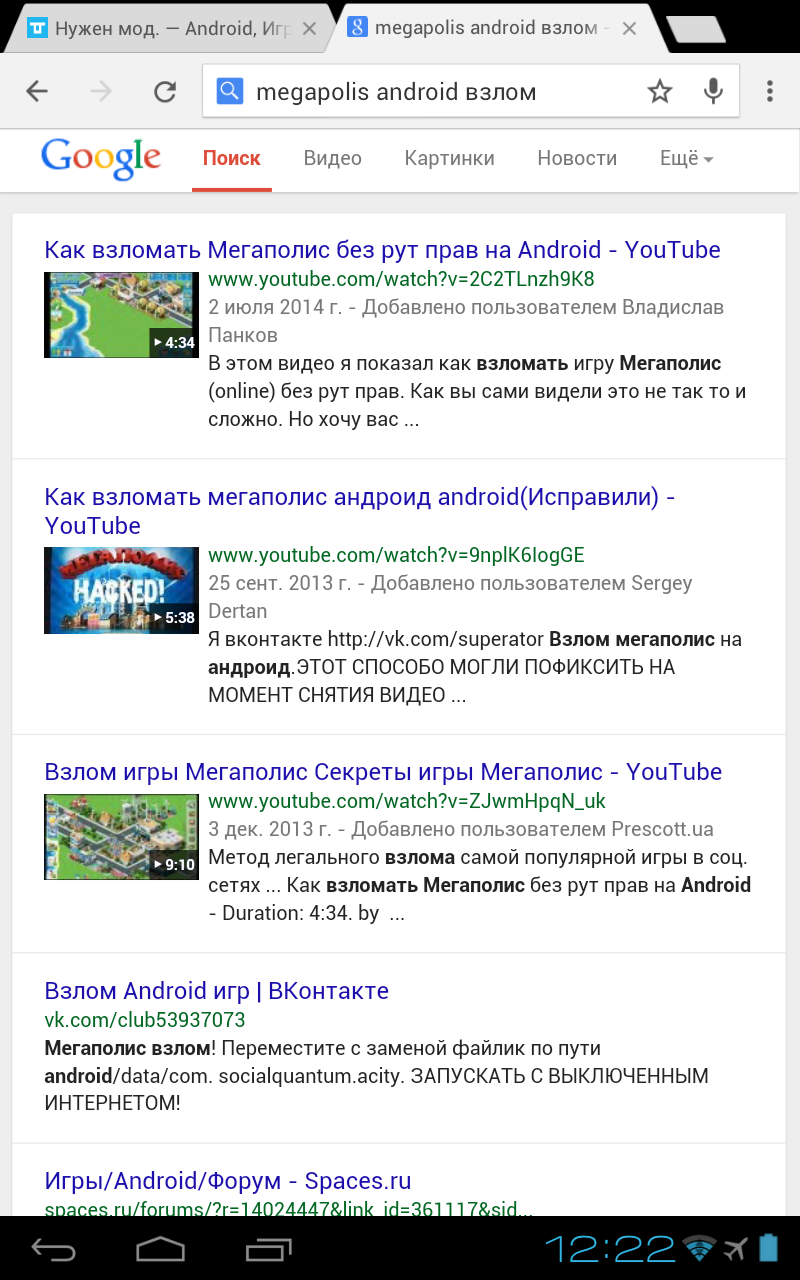Close the megapolis android взлом tab
Viewport: 800px width, 1280px height.
tap(629, 29)
